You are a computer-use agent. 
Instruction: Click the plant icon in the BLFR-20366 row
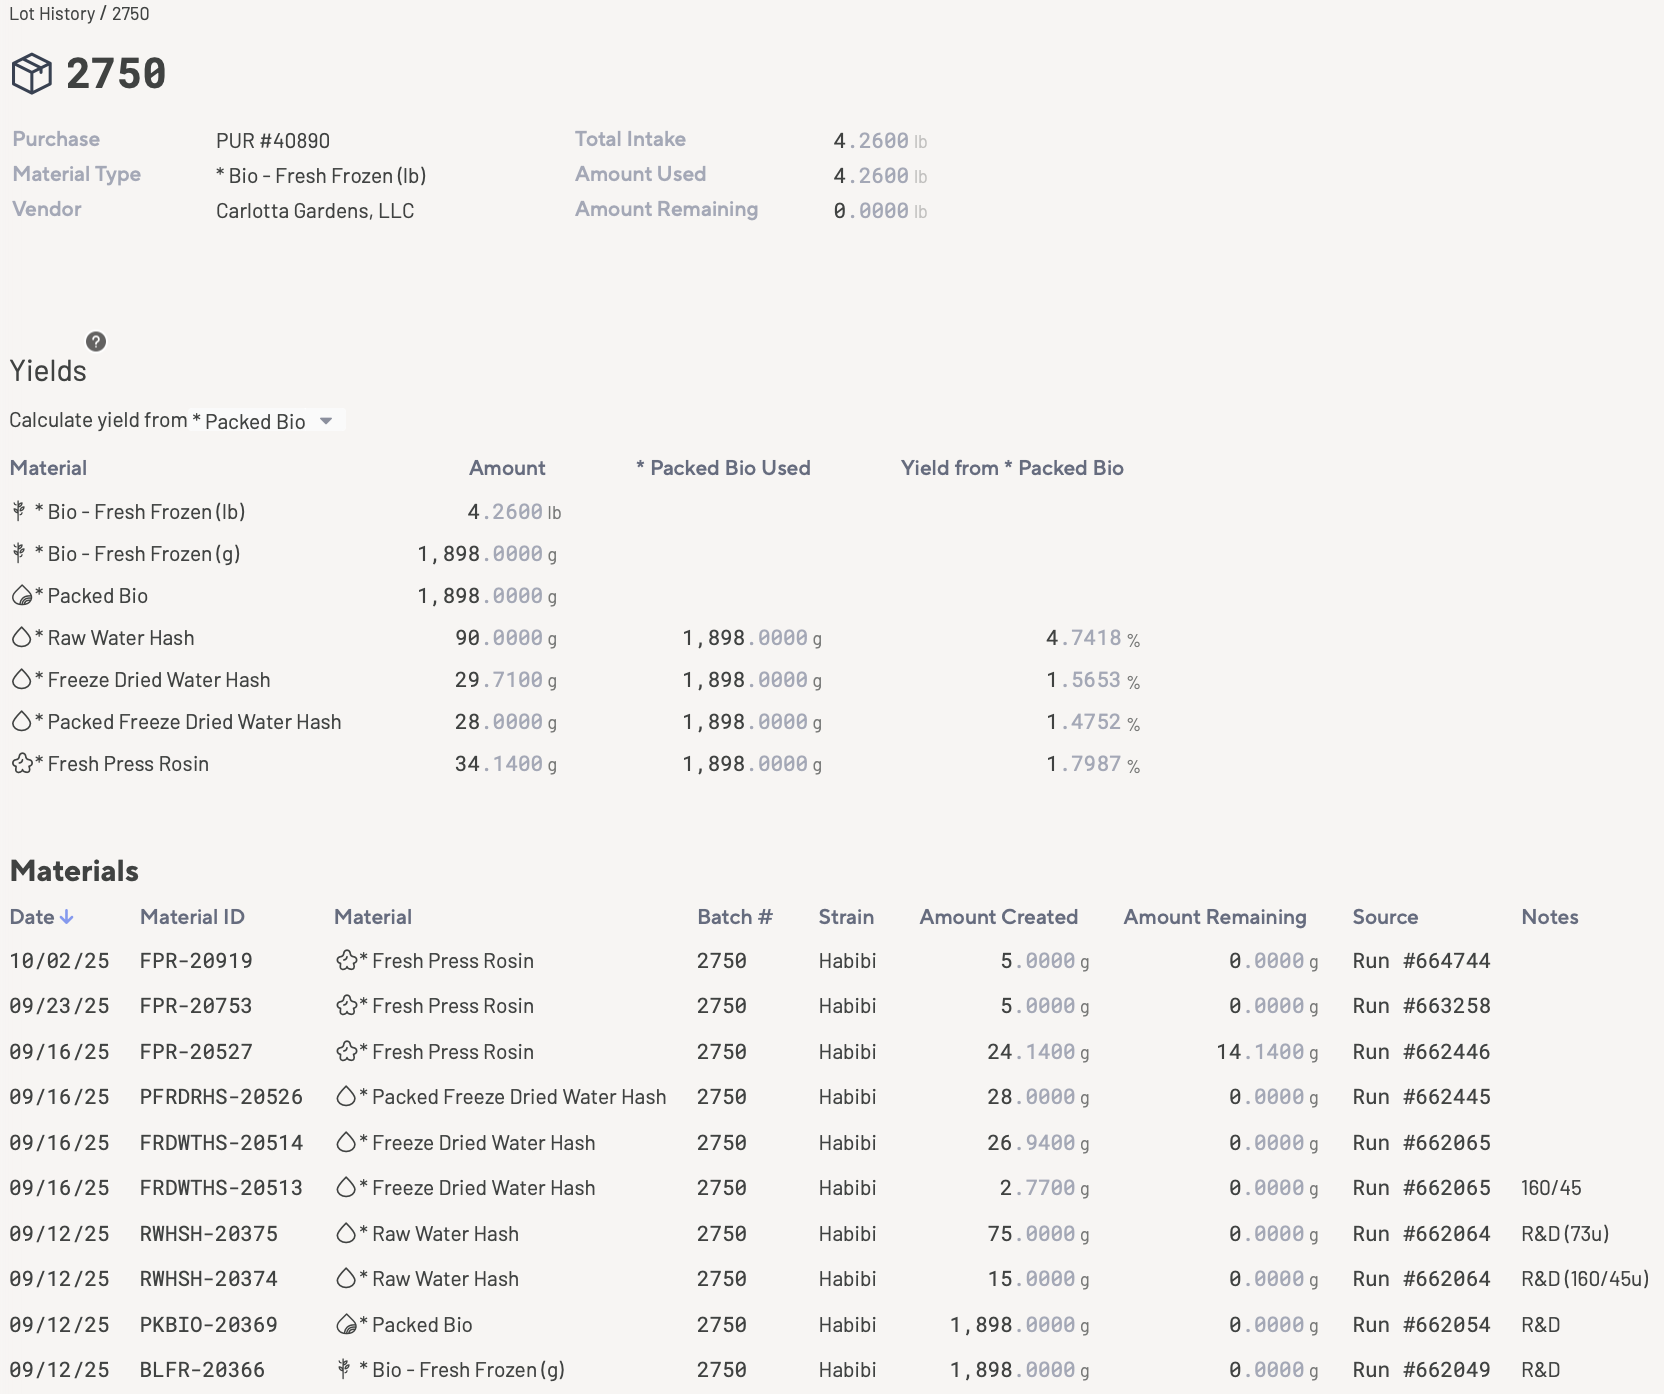[x=344, y=1370]
